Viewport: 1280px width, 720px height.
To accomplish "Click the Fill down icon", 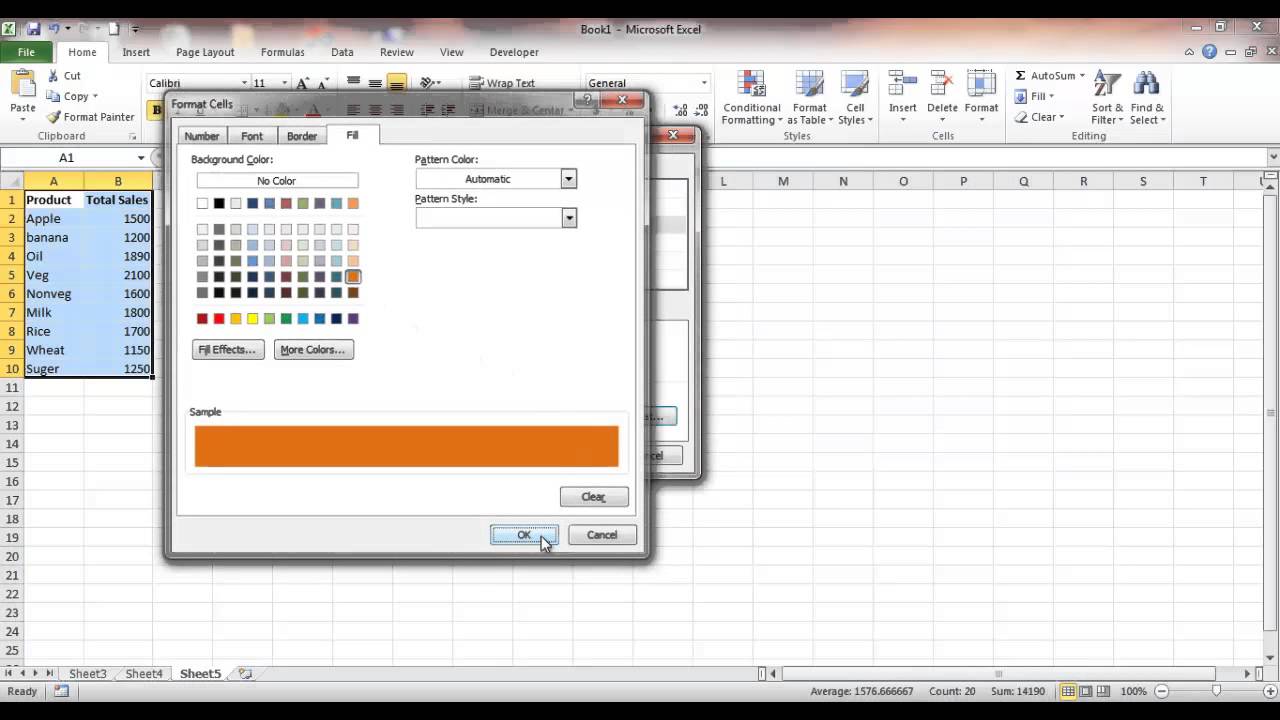I will (1021, 96).
